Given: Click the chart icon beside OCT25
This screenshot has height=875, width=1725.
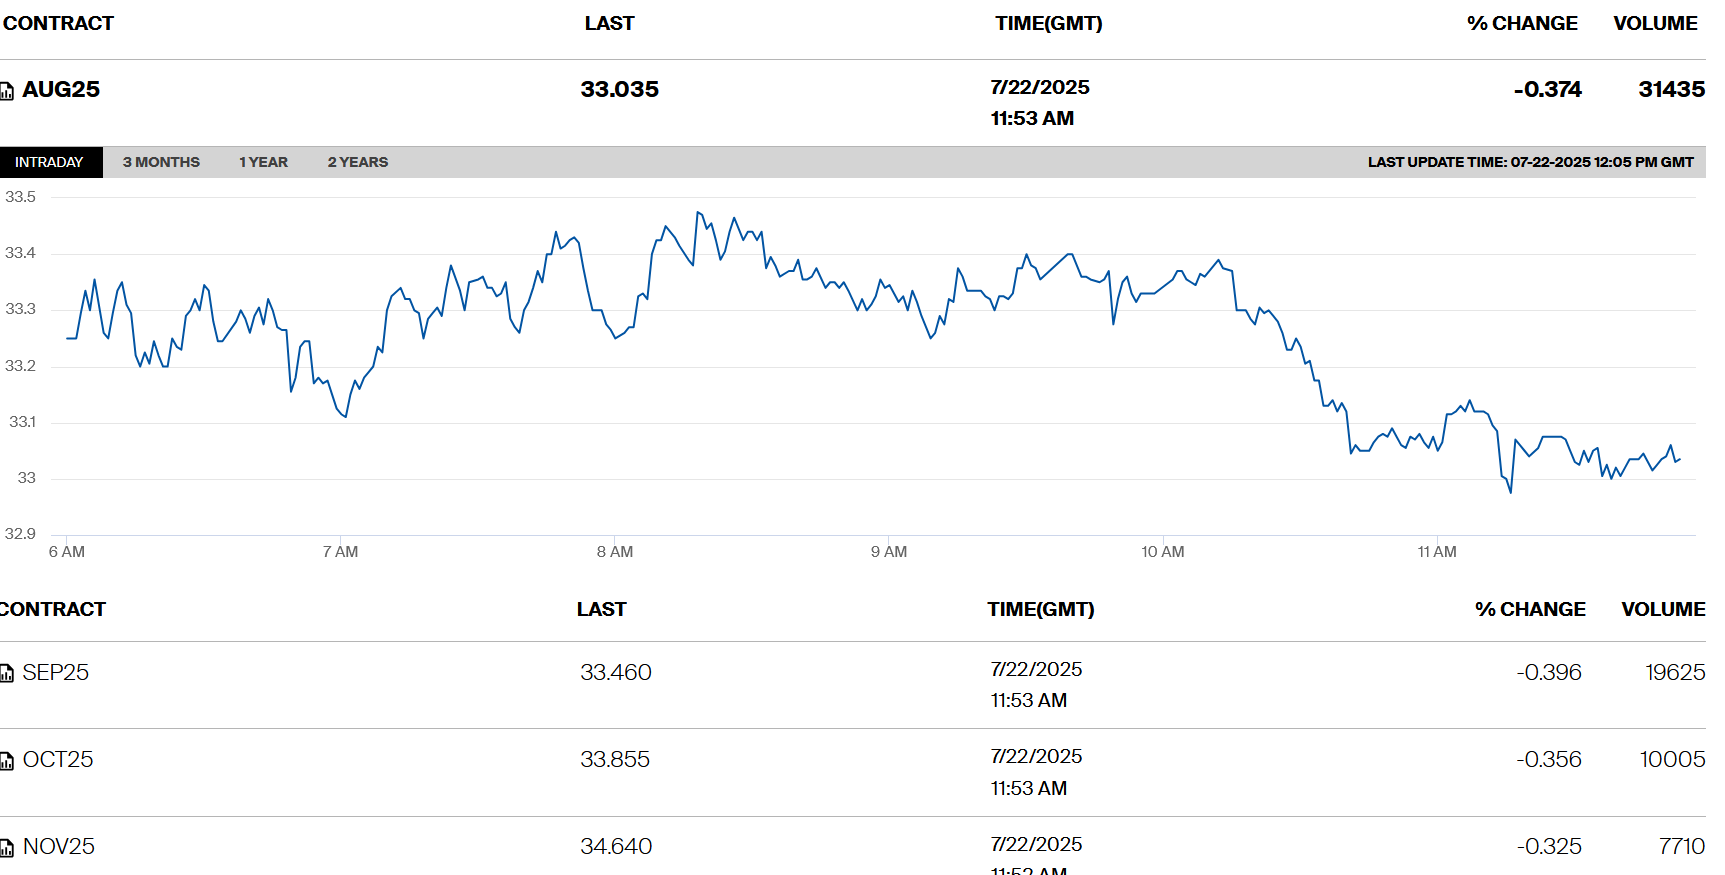Looking at the screenshot, I should (6, 761).
